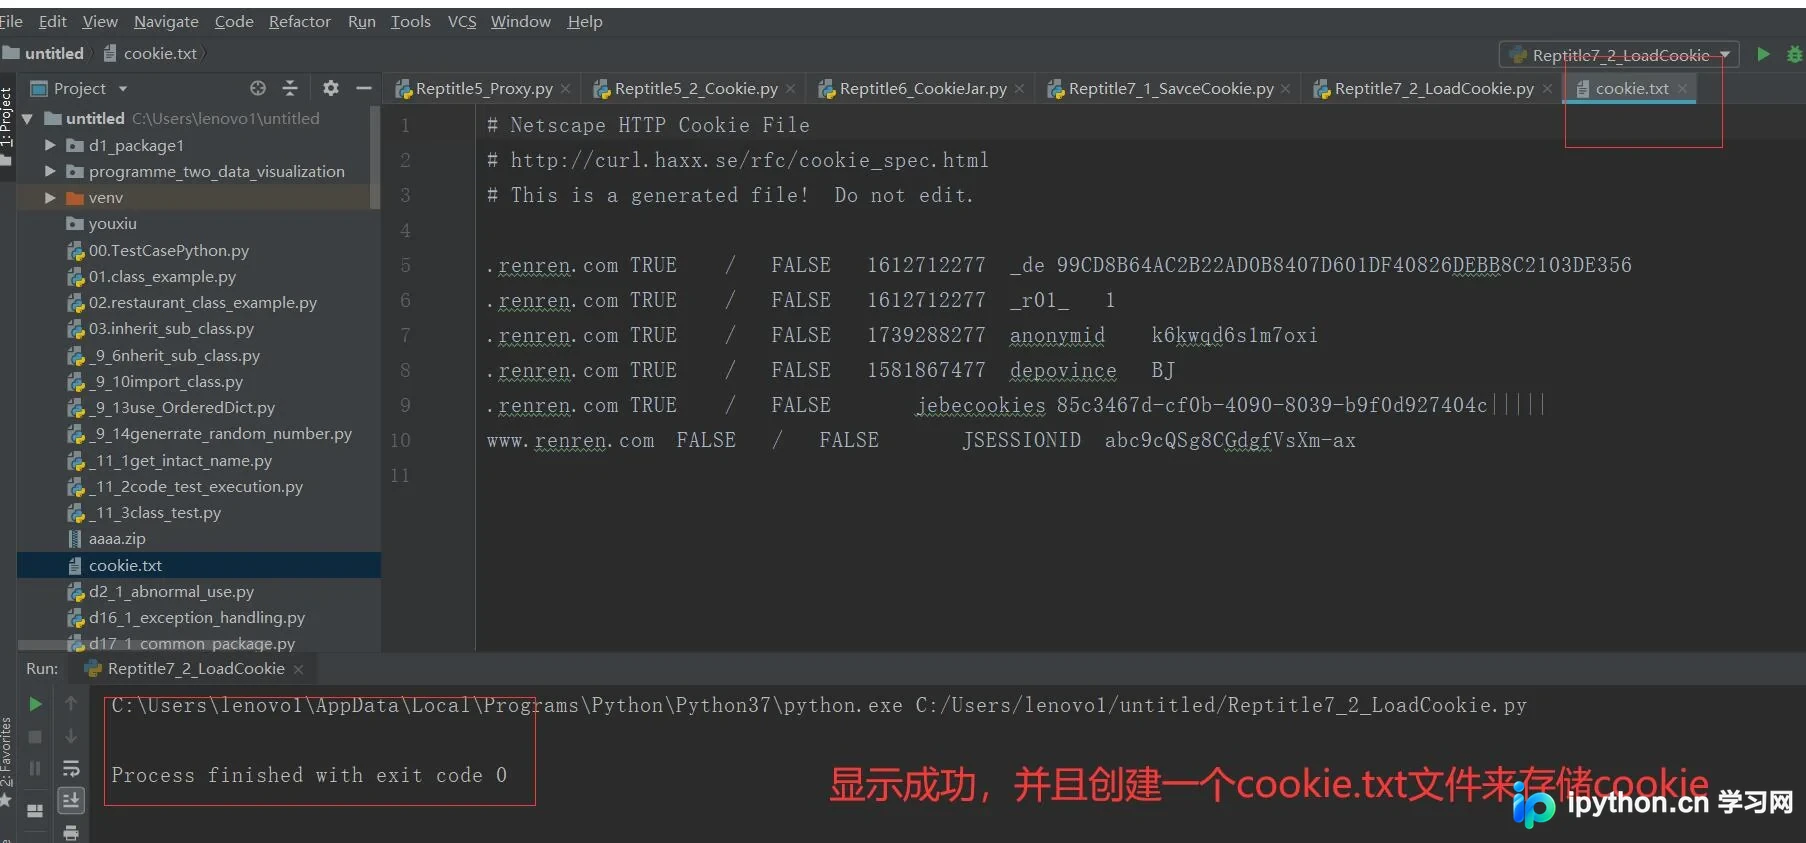Open the 2: Favorites side tool window

pyautogui.click(x=6, y=752)
